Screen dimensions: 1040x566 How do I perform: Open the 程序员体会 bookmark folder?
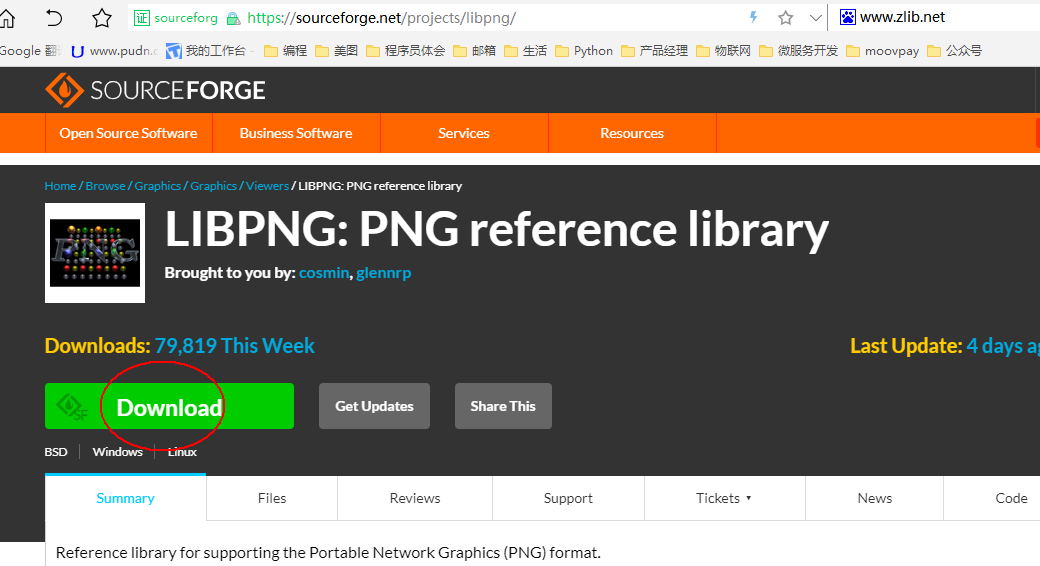[x=405, y=51]
